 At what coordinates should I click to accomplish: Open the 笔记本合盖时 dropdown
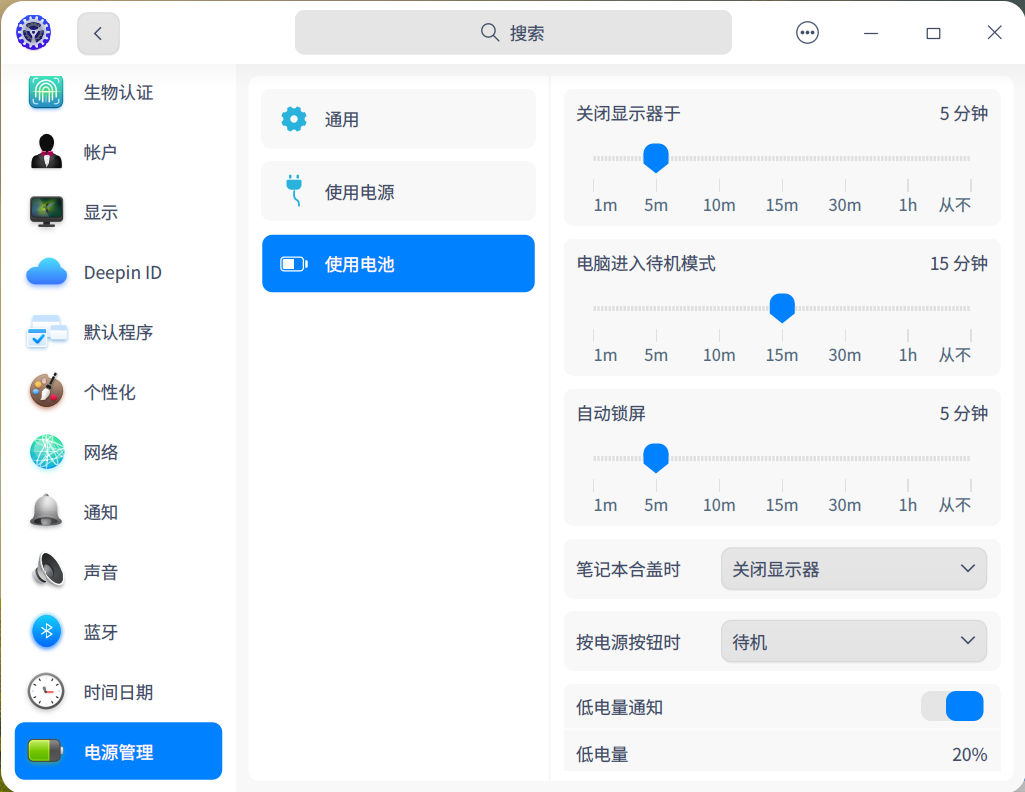click(853, 568)
